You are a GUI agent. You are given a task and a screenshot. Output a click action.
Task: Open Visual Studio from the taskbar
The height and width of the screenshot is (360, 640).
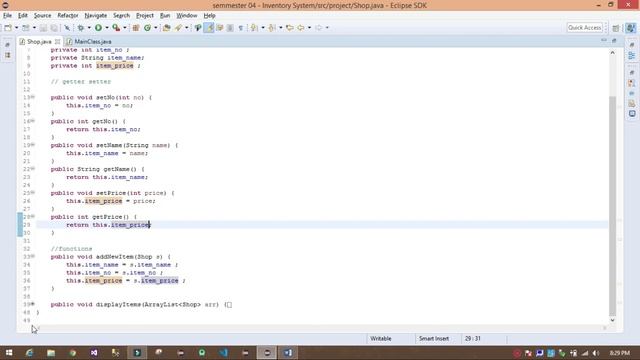point(94,353)
